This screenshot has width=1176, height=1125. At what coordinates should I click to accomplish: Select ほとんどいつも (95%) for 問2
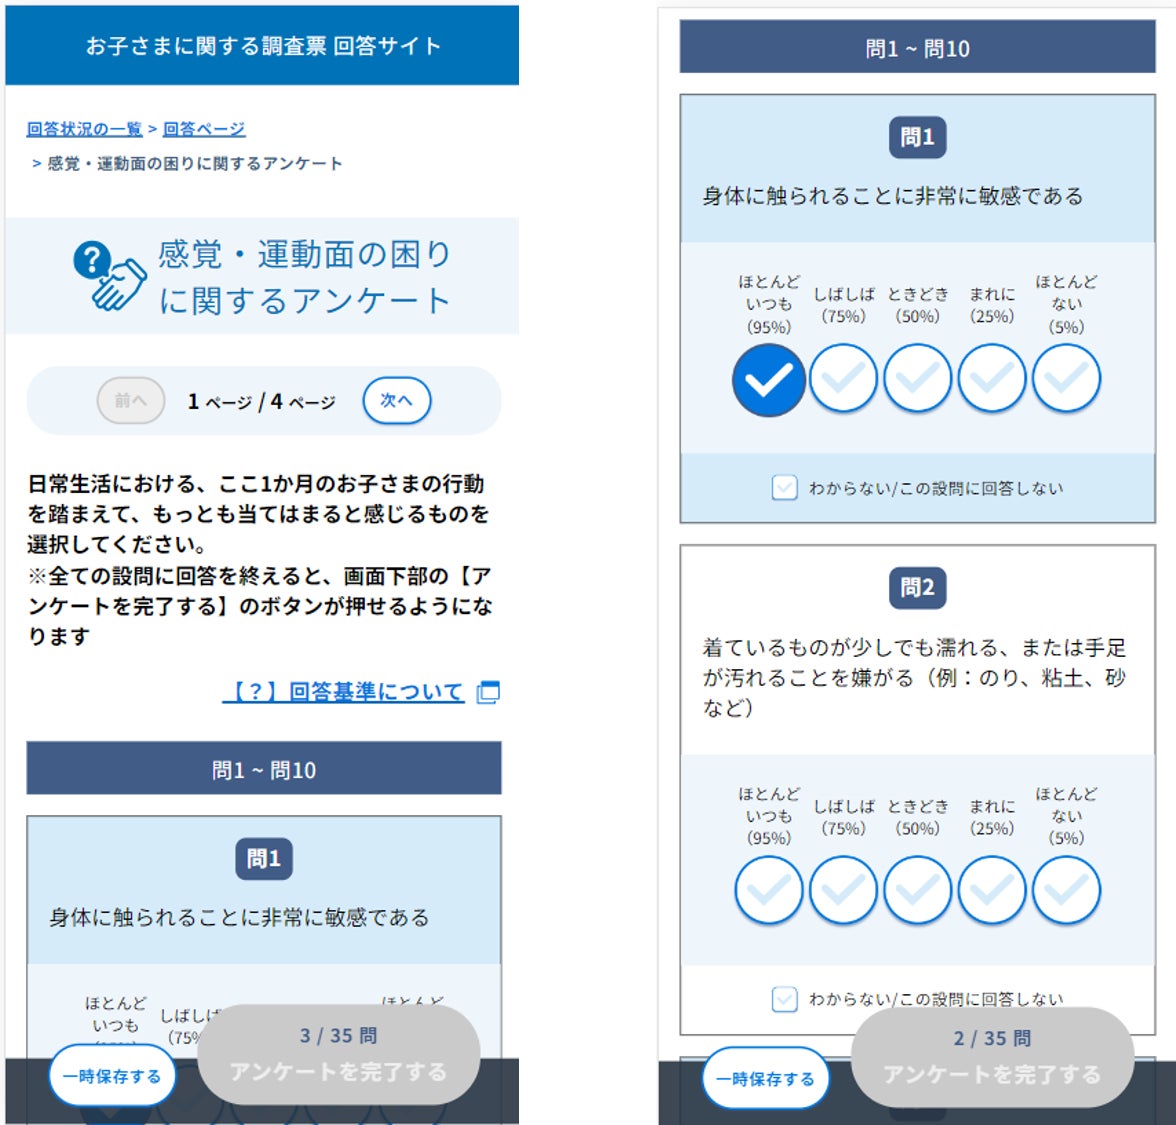[769, 890]
